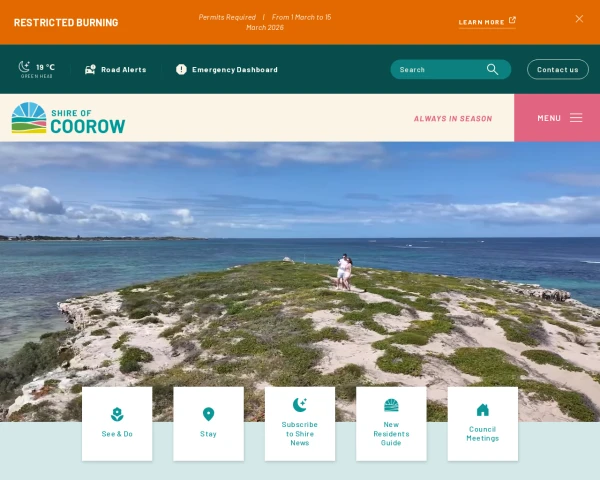
Task: Click the Subscribe moon and stars icon
Action: (x=300, y=405)
